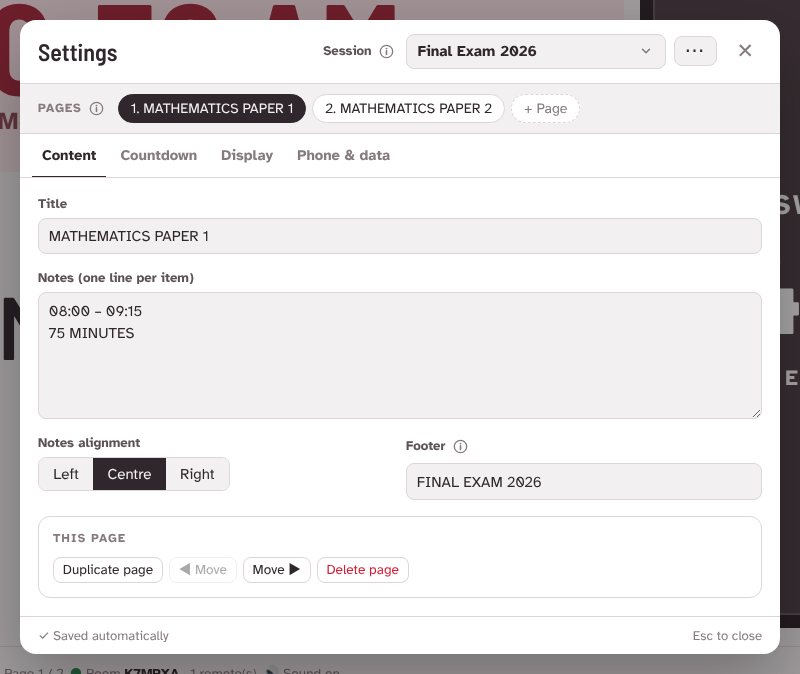Click the Title input field
800x674 pixels.
pyautogui.click(x=399, y=236)
